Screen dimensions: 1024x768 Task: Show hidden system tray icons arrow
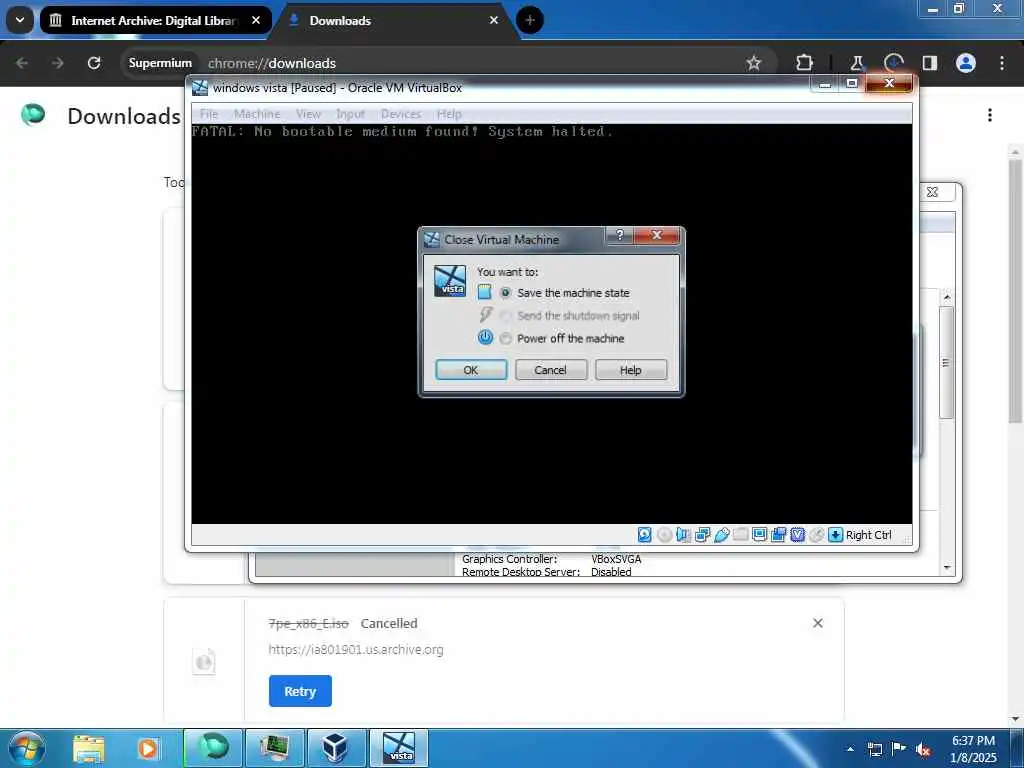coord(850,749)
